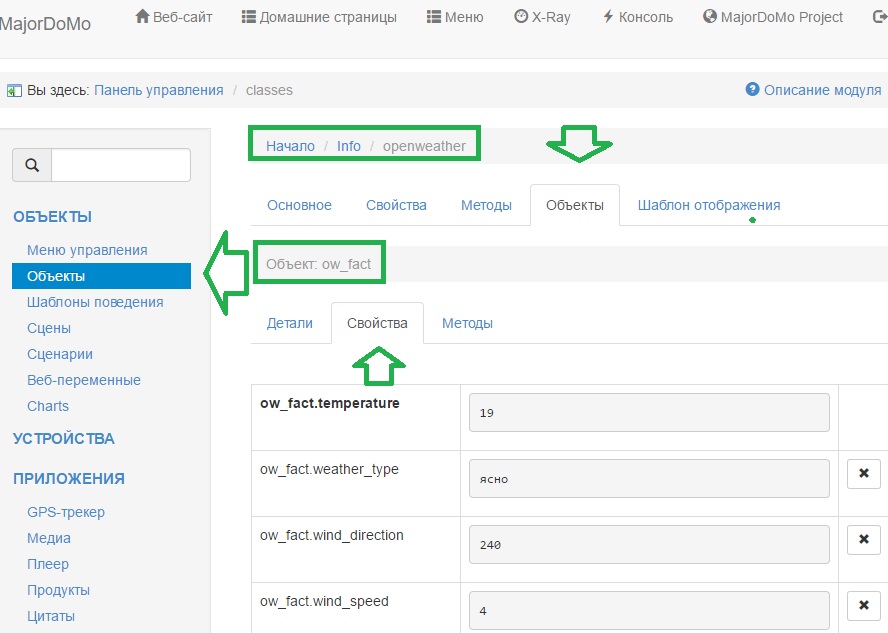The image size is (888, 633).
Task: Open Шаблоны поведения in sidebar
Action: tap(95, 302)
